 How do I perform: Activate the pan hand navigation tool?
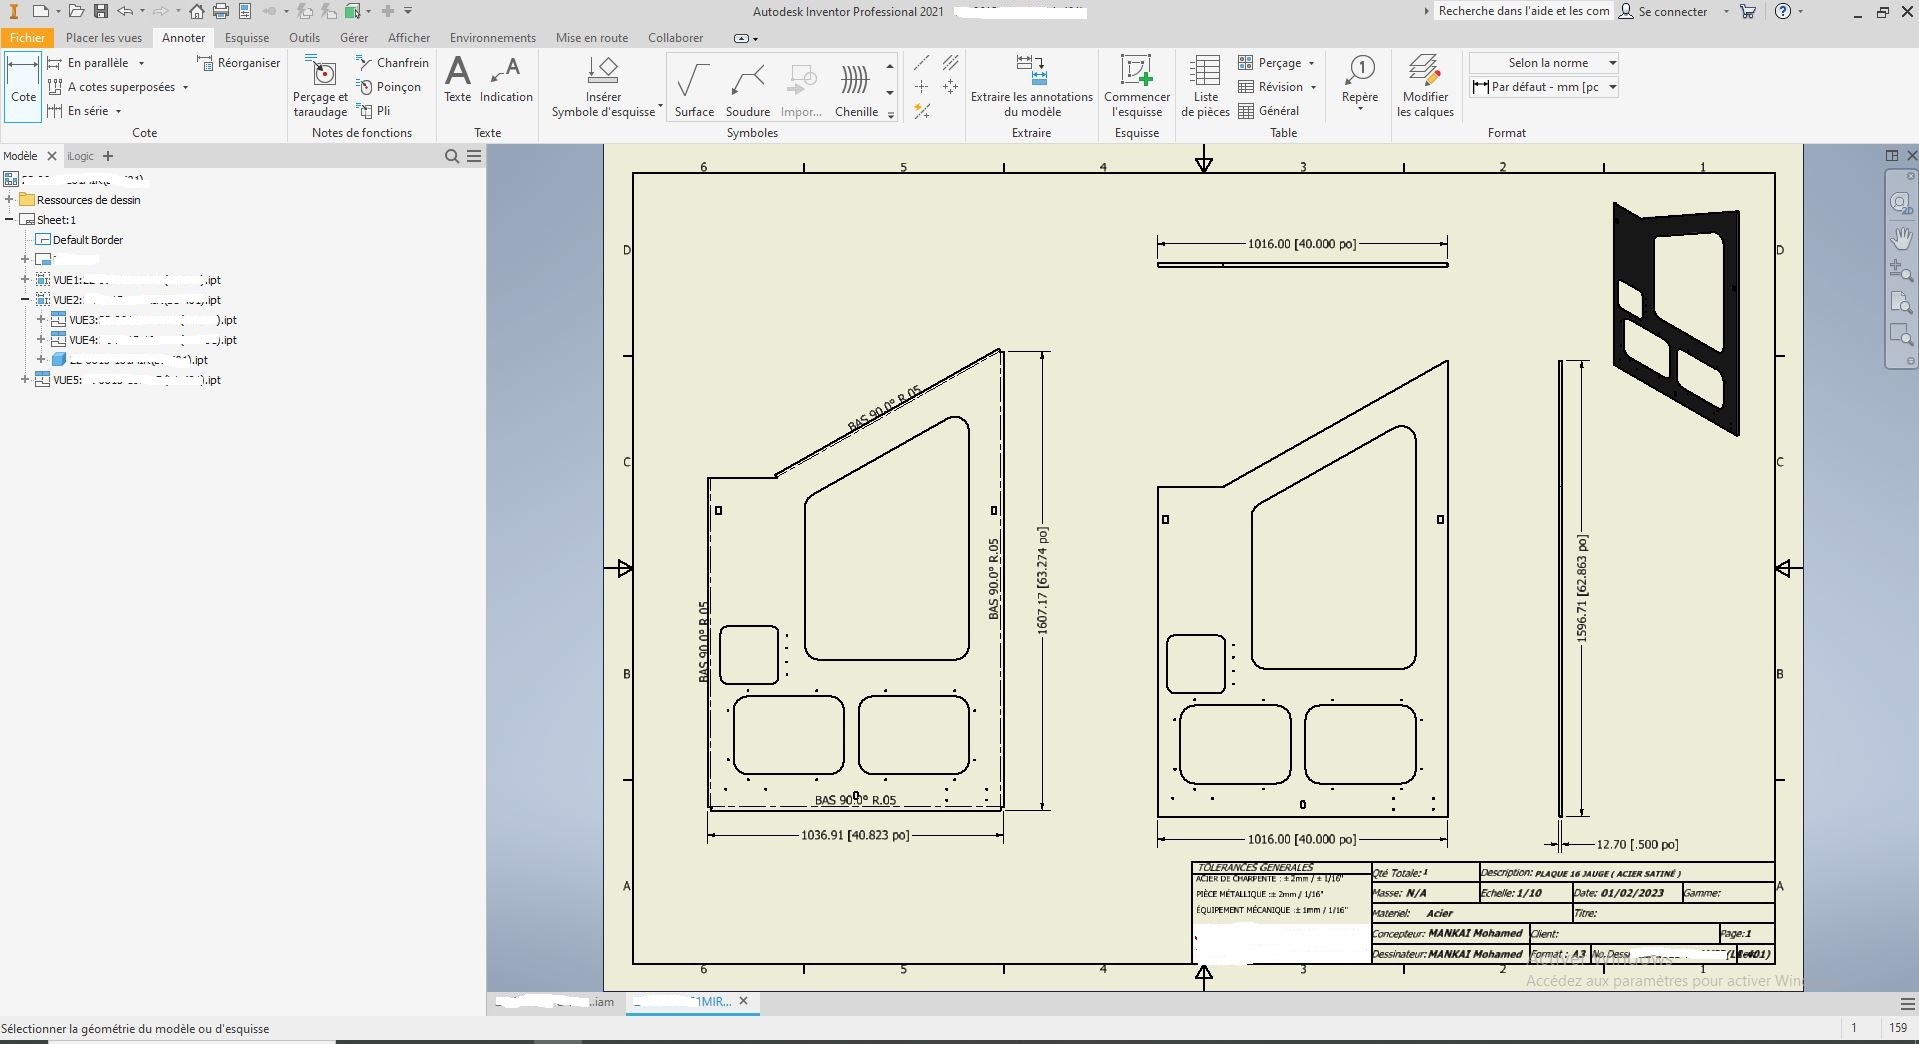[1901, 238]
